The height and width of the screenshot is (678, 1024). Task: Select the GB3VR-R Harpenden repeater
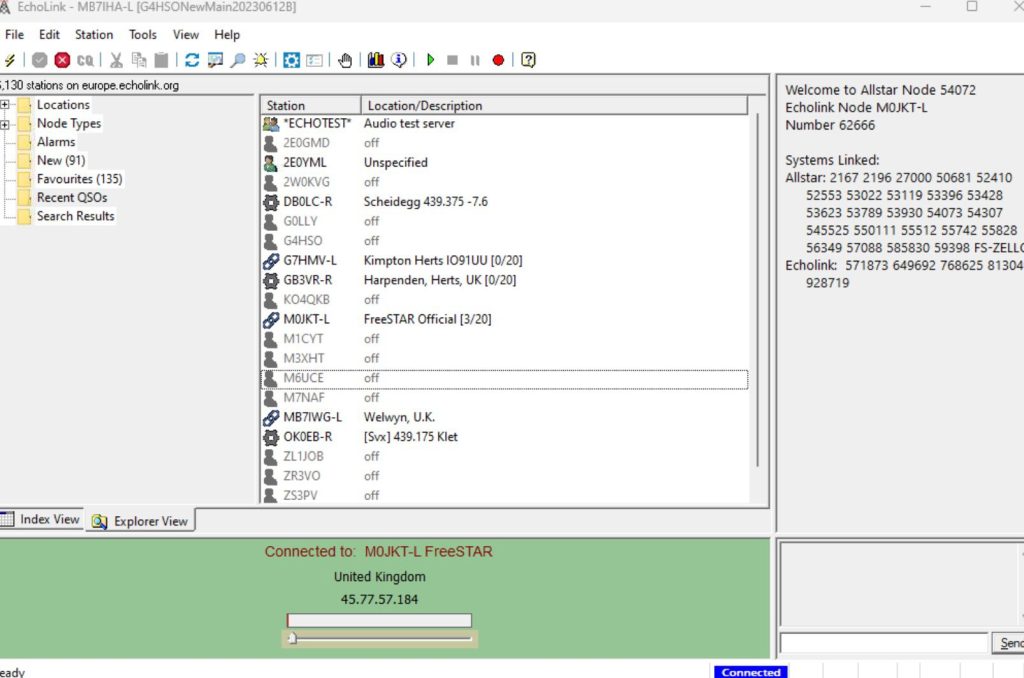click(504, 280)
